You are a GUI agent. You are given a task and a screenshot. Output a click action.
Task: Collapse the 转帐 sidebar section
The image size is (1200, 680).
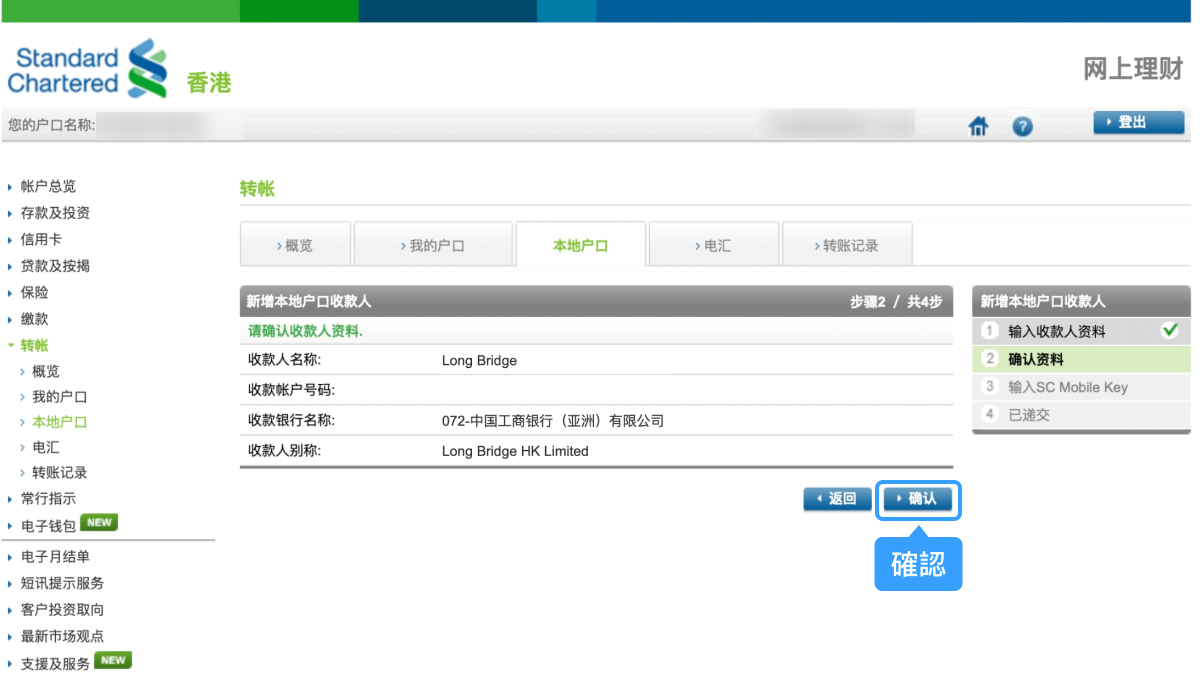point(34,345)
